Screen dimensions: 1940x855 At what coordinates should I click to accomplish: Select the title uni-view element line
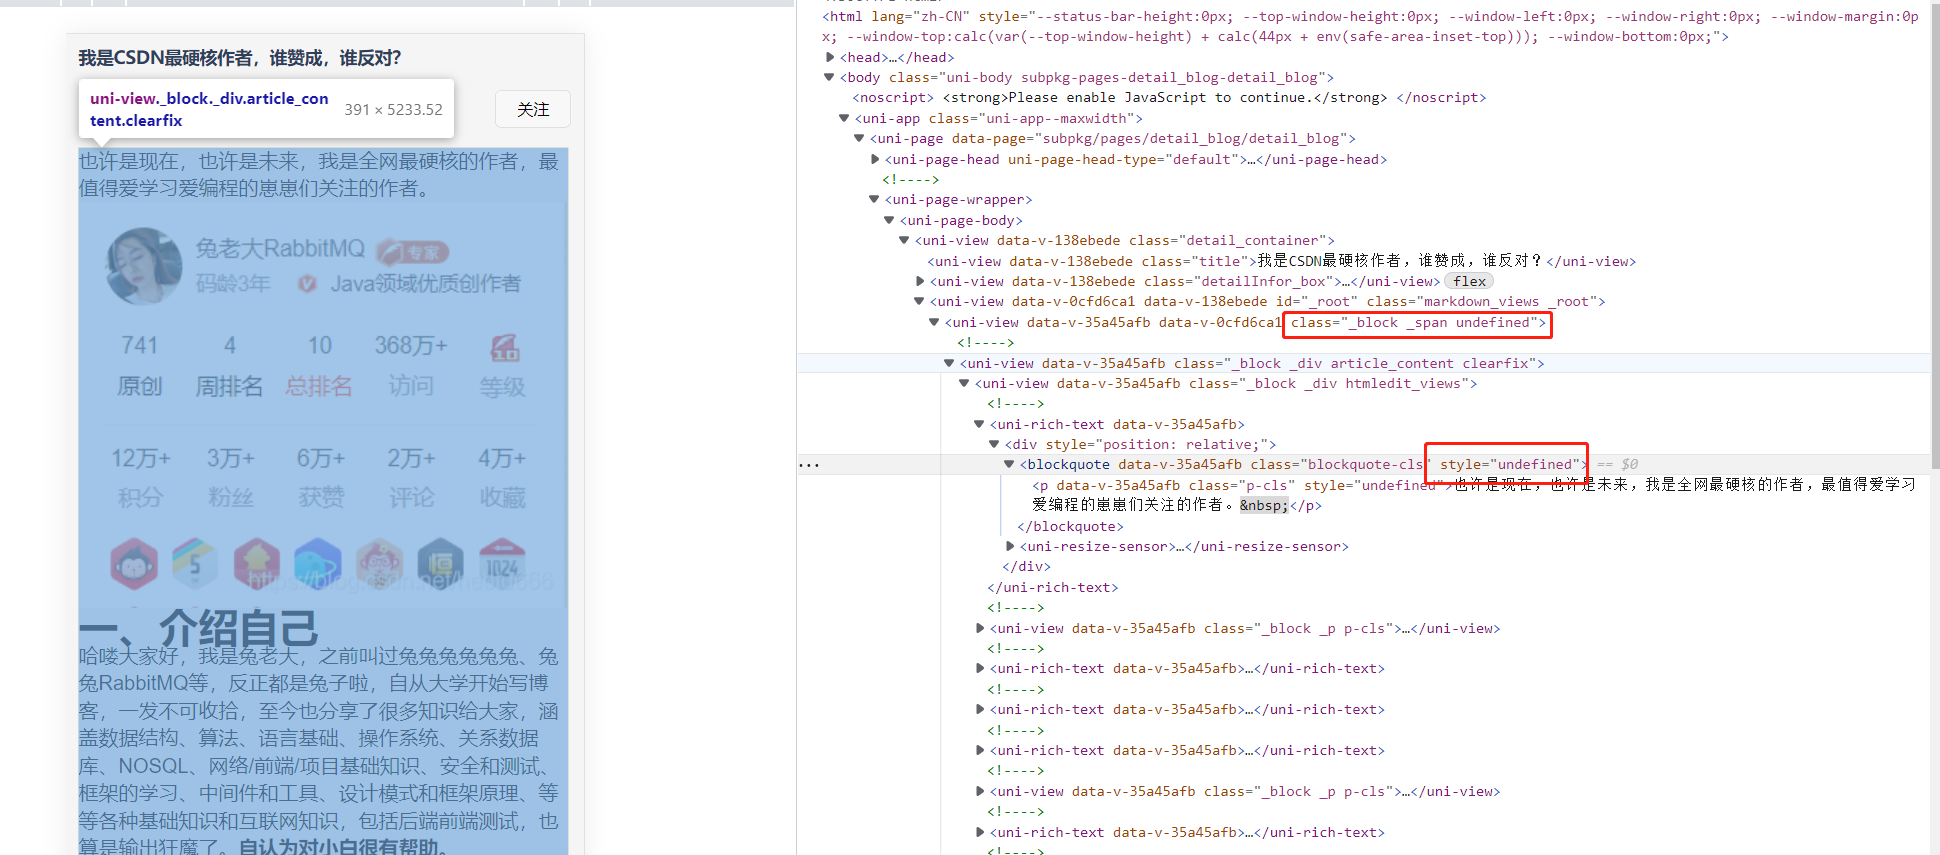(x=1282, y=261)
